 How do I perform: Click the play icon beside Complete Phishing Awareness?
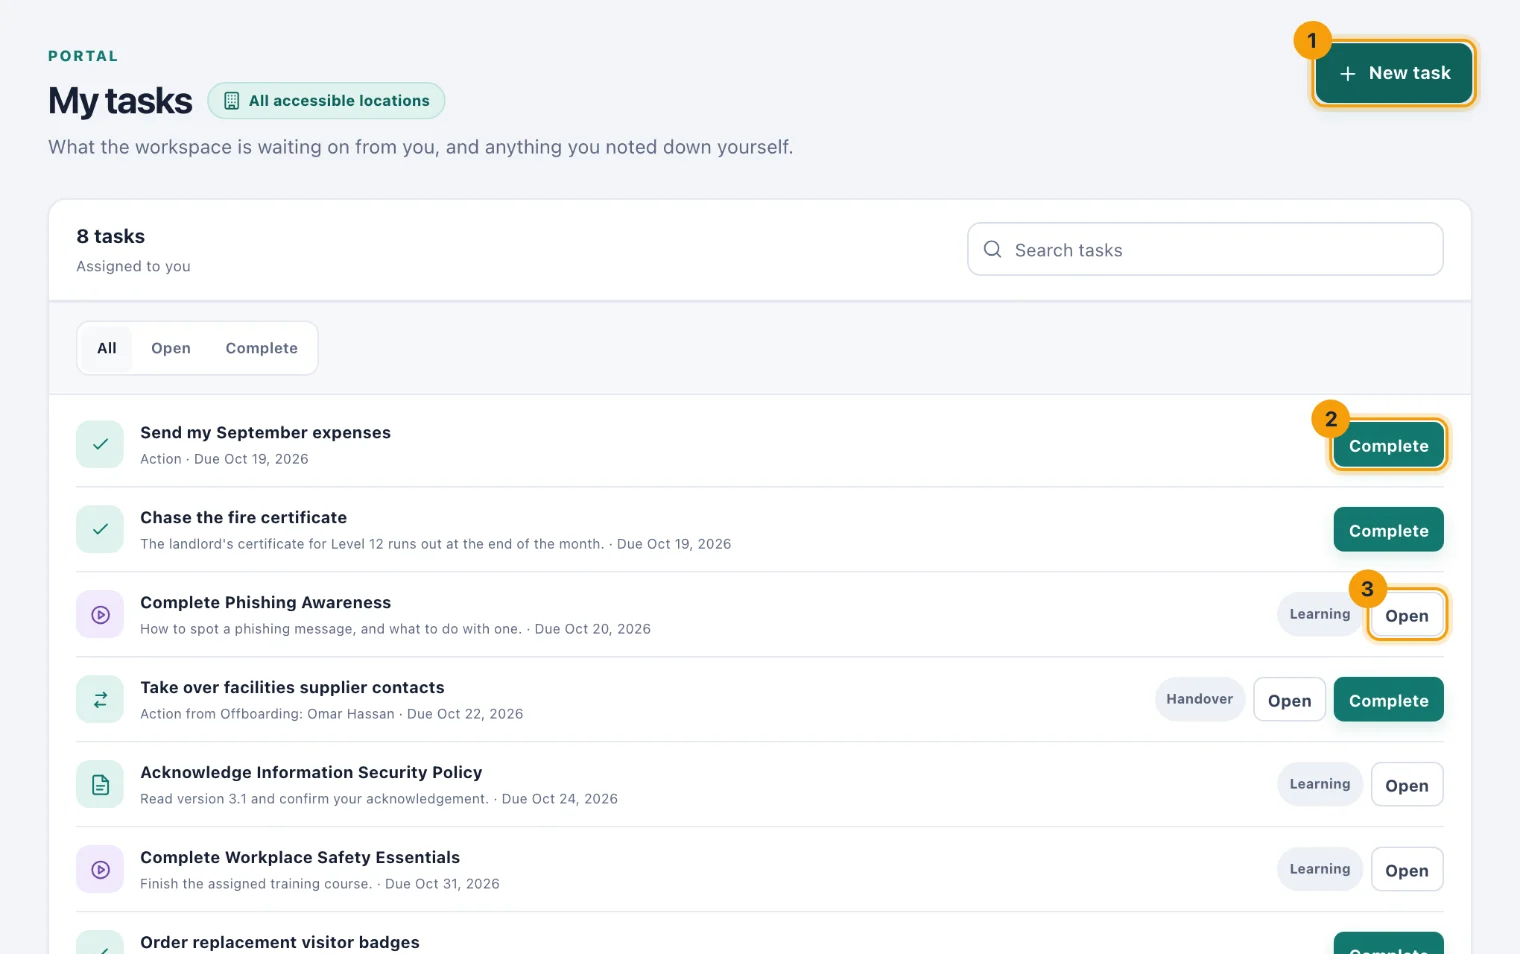pos(100,614)
